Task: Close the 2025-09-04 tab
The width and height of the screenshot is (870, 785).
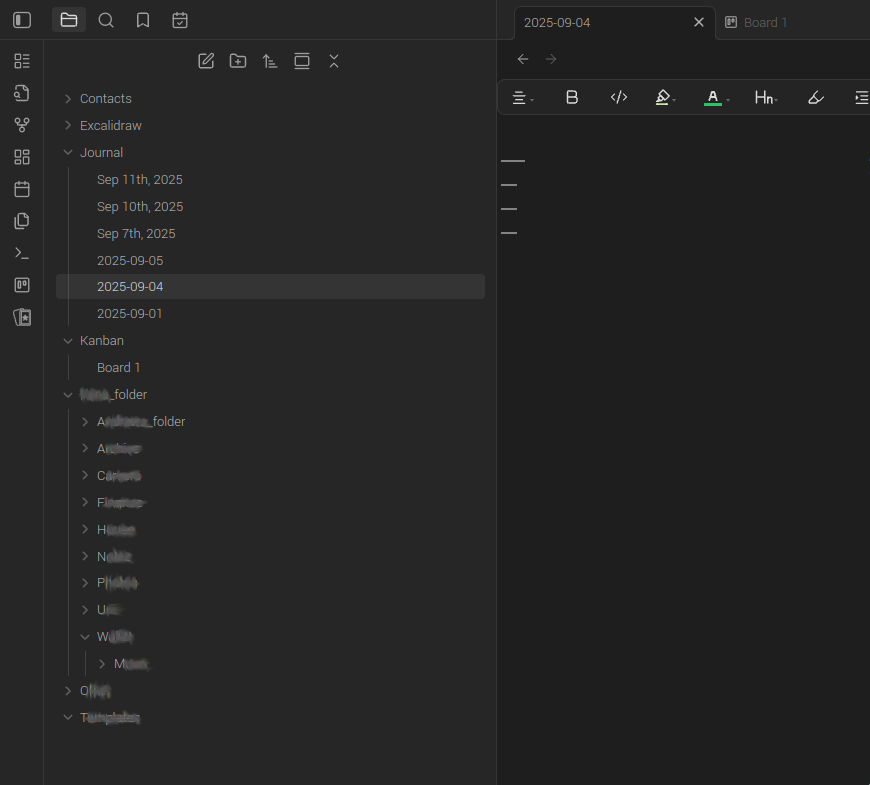Action: [x=699, y=22]
